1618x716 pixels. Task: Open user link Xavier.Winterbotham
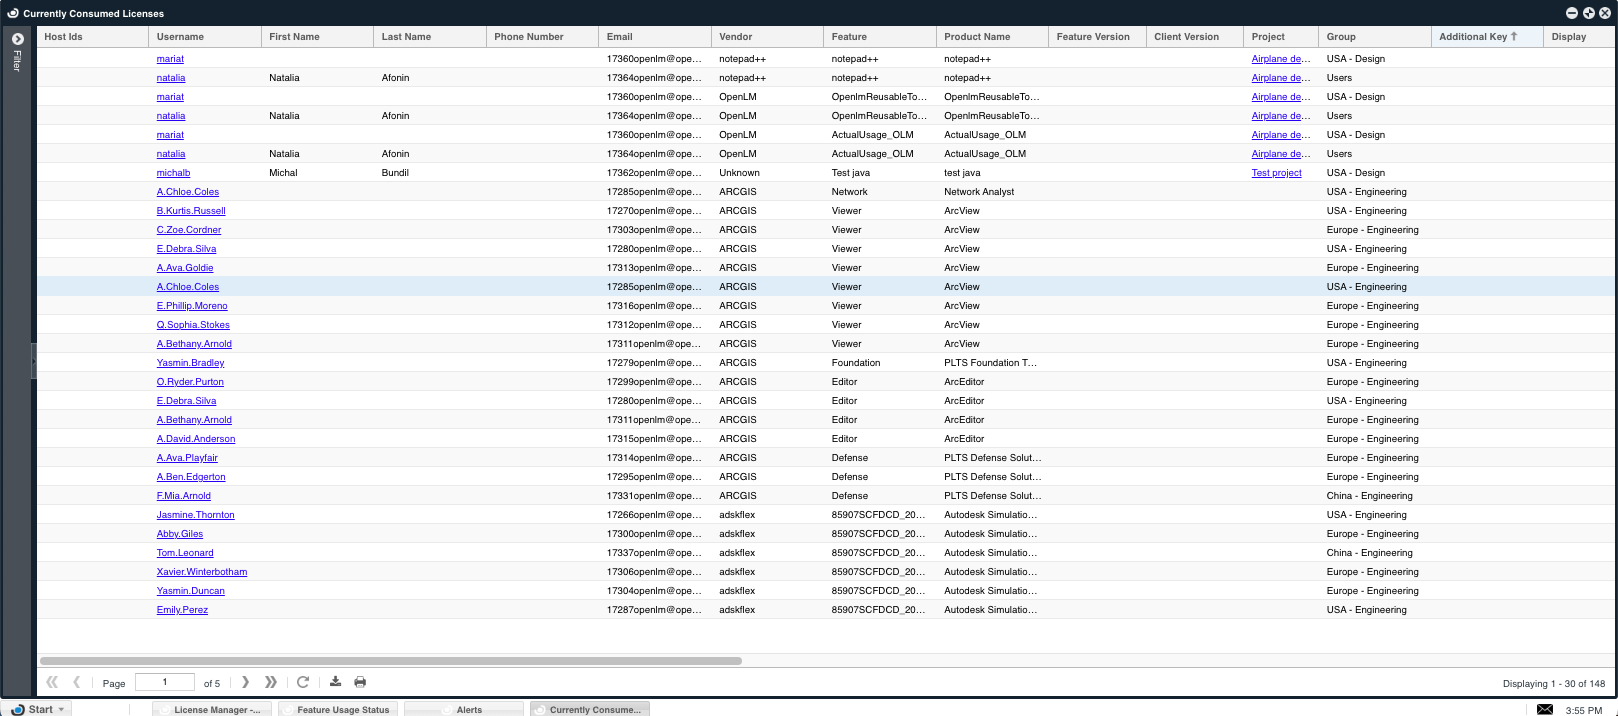click(x=202, y=572)
